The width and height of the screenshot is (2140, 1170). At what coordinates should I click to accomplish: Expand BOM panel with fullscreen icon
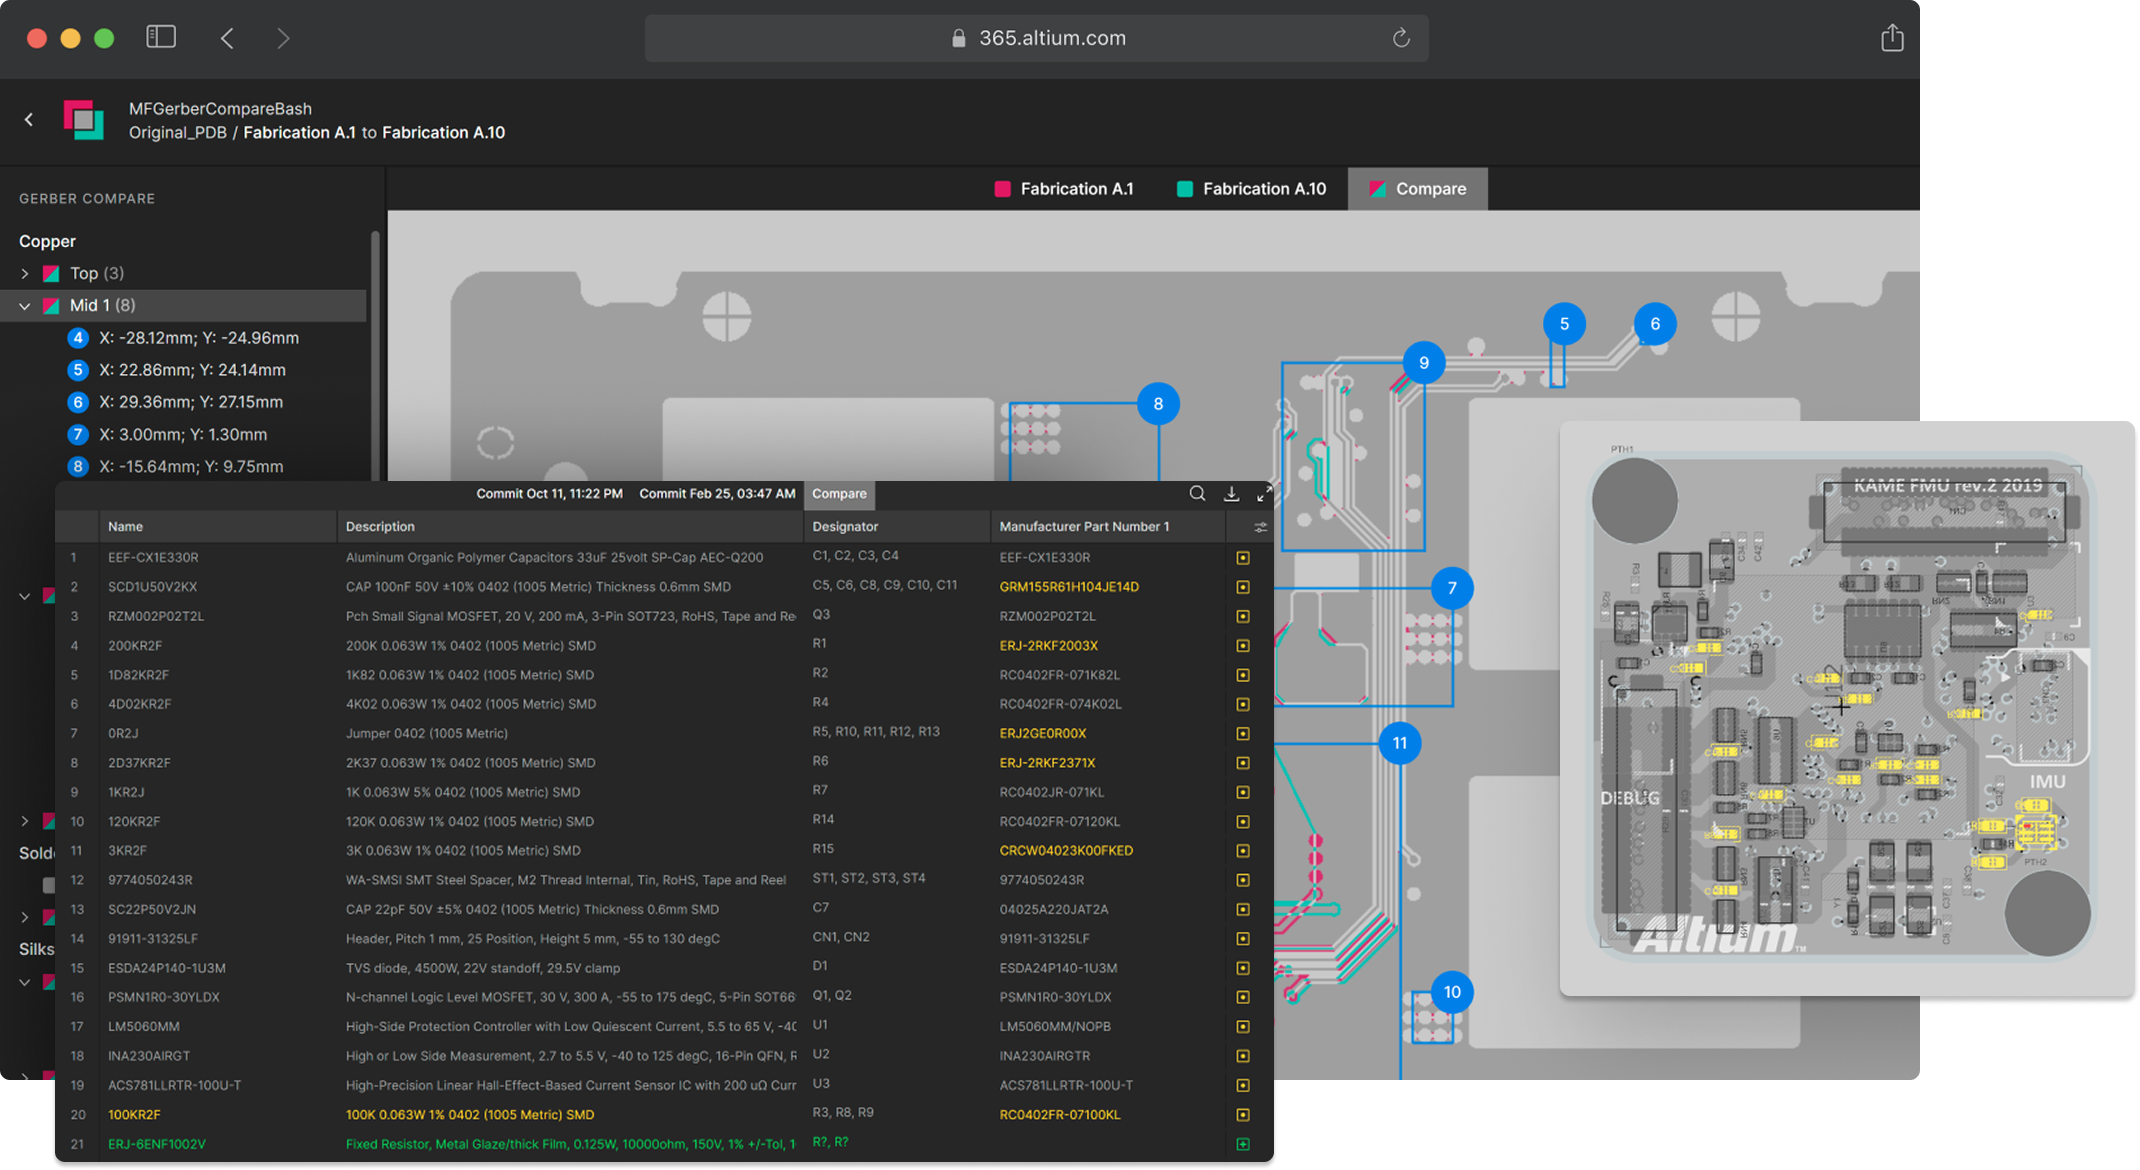pos(1265,494)
